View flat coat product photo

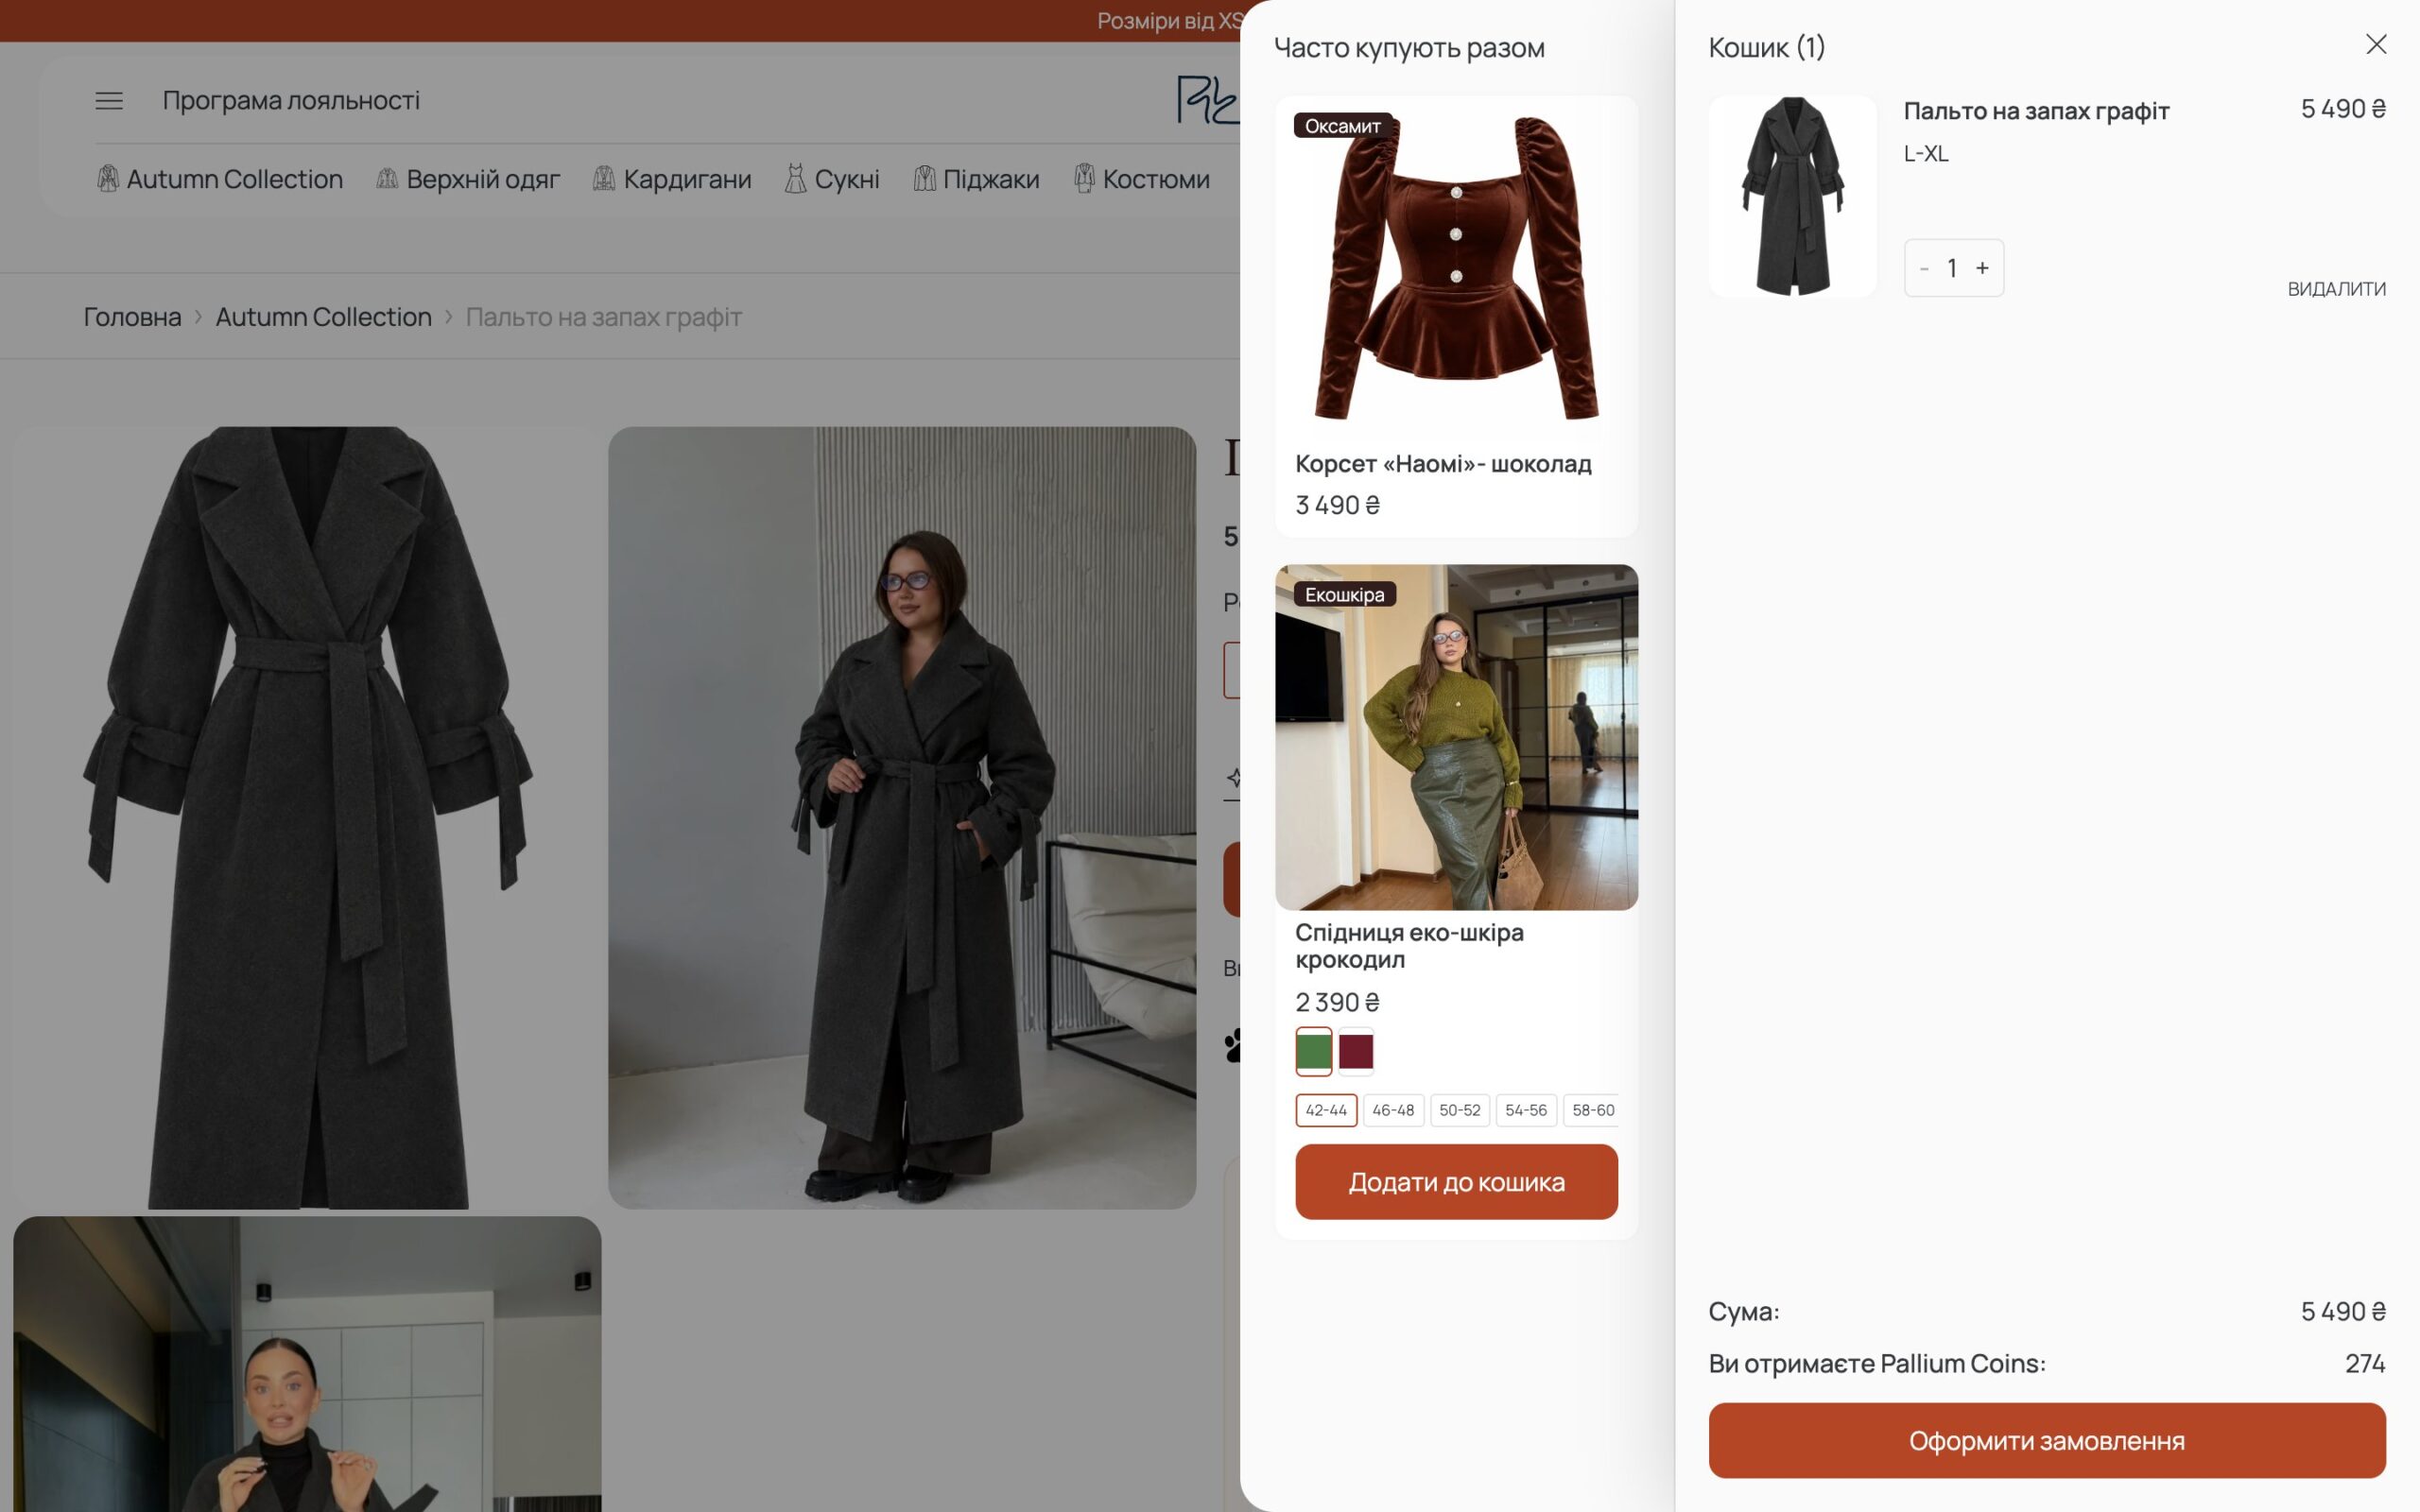307,818
